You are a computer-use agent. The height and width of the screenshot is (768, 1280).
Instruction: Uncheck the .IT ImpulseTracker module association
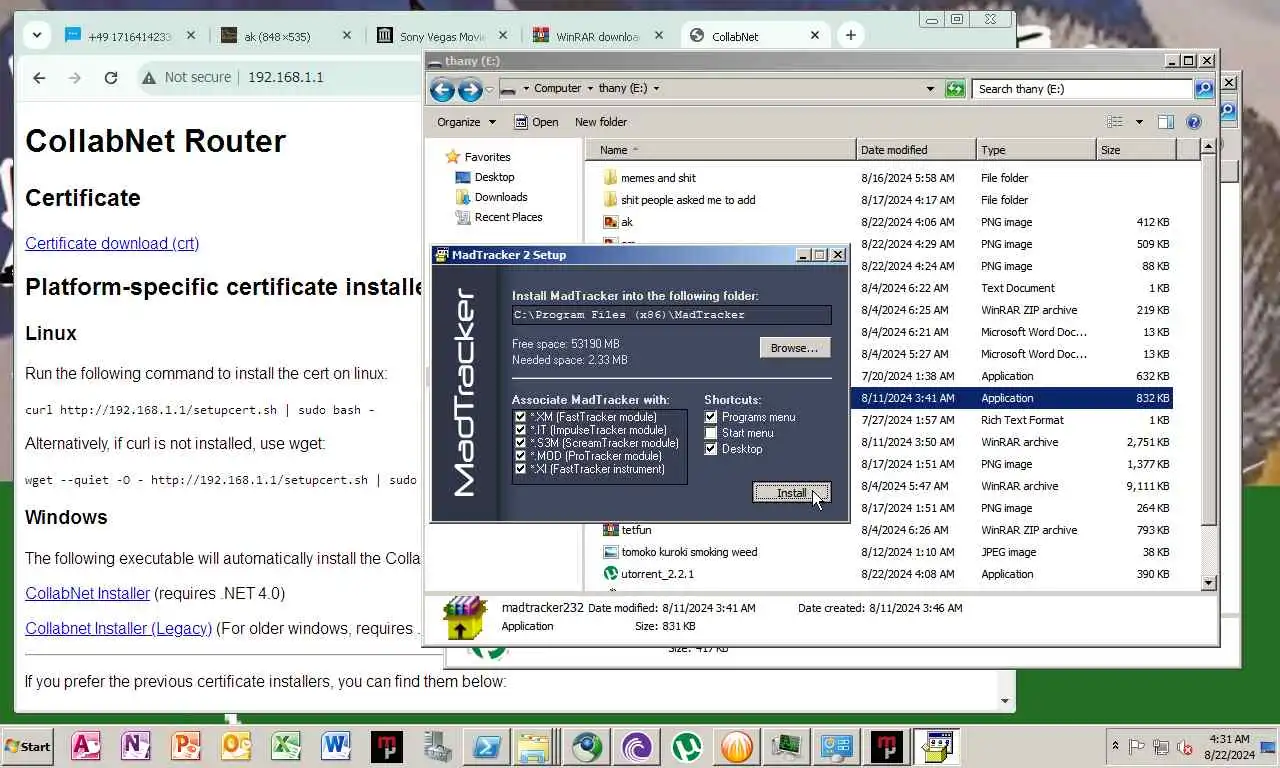pyautogui.click(x=520, y=430)
